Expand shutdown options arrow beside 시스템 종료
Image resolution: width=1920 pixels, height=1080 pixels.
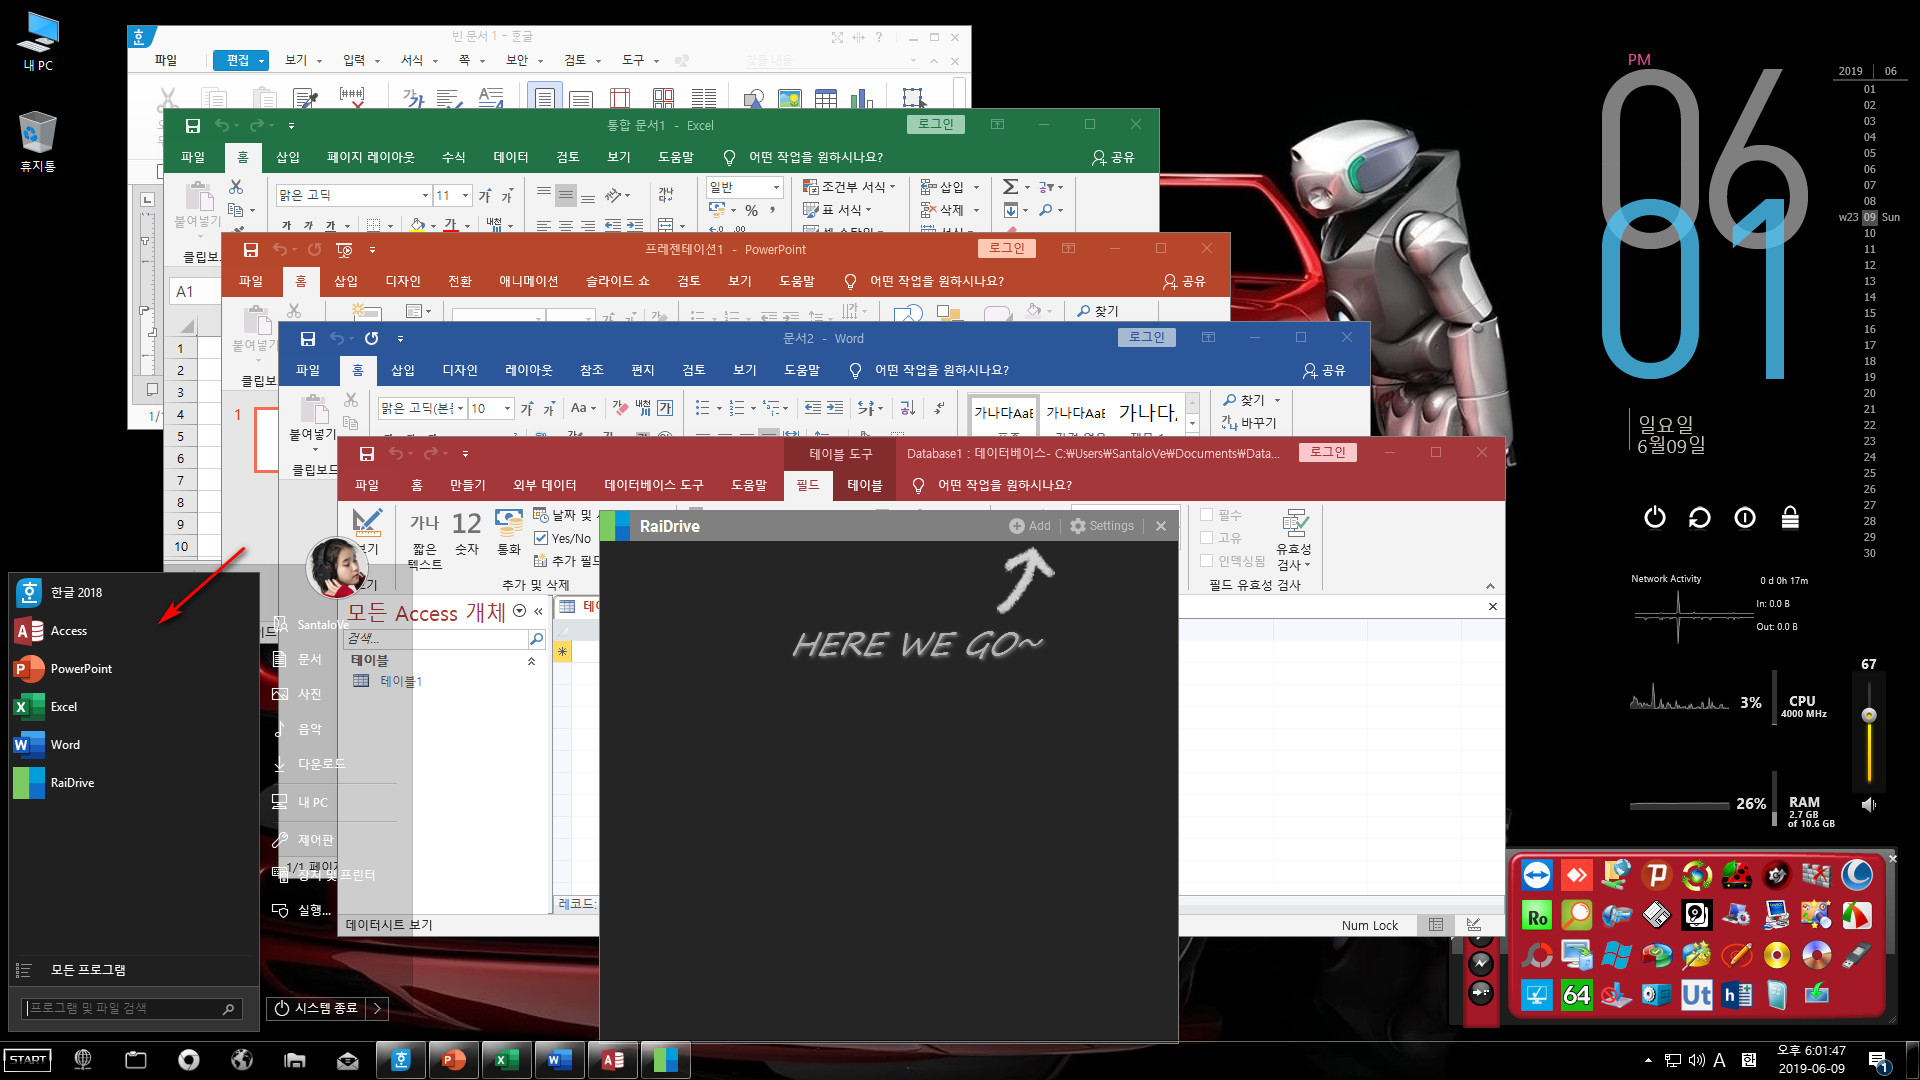click(377, 1008)
